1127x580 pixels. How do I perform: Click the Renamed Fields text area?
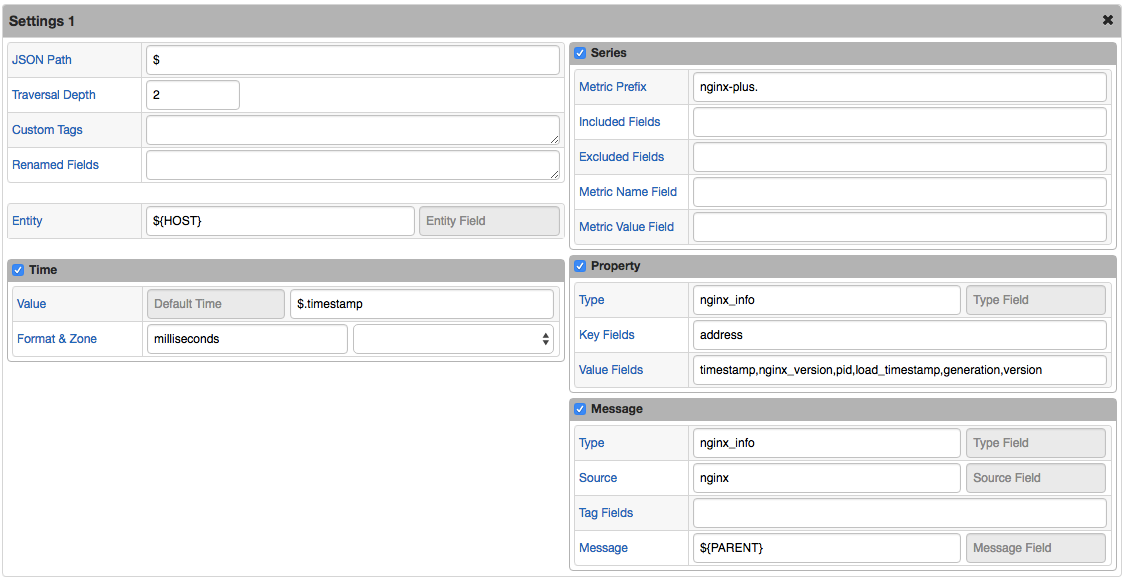tap(353, 165)
